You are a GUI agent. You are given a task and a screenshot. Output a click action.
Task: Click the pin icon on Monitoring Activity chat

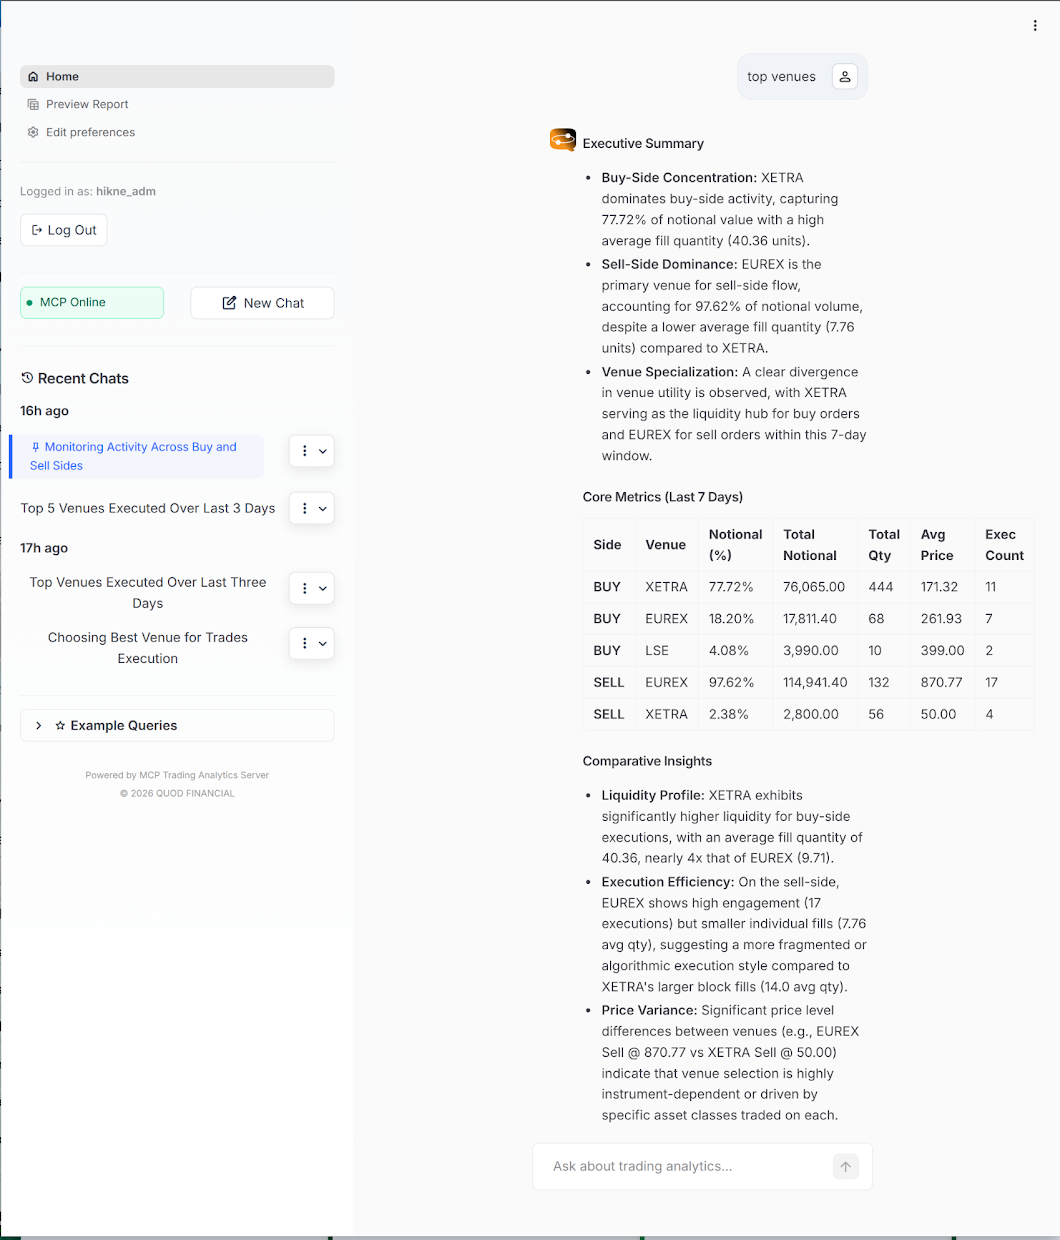(36, 447)
